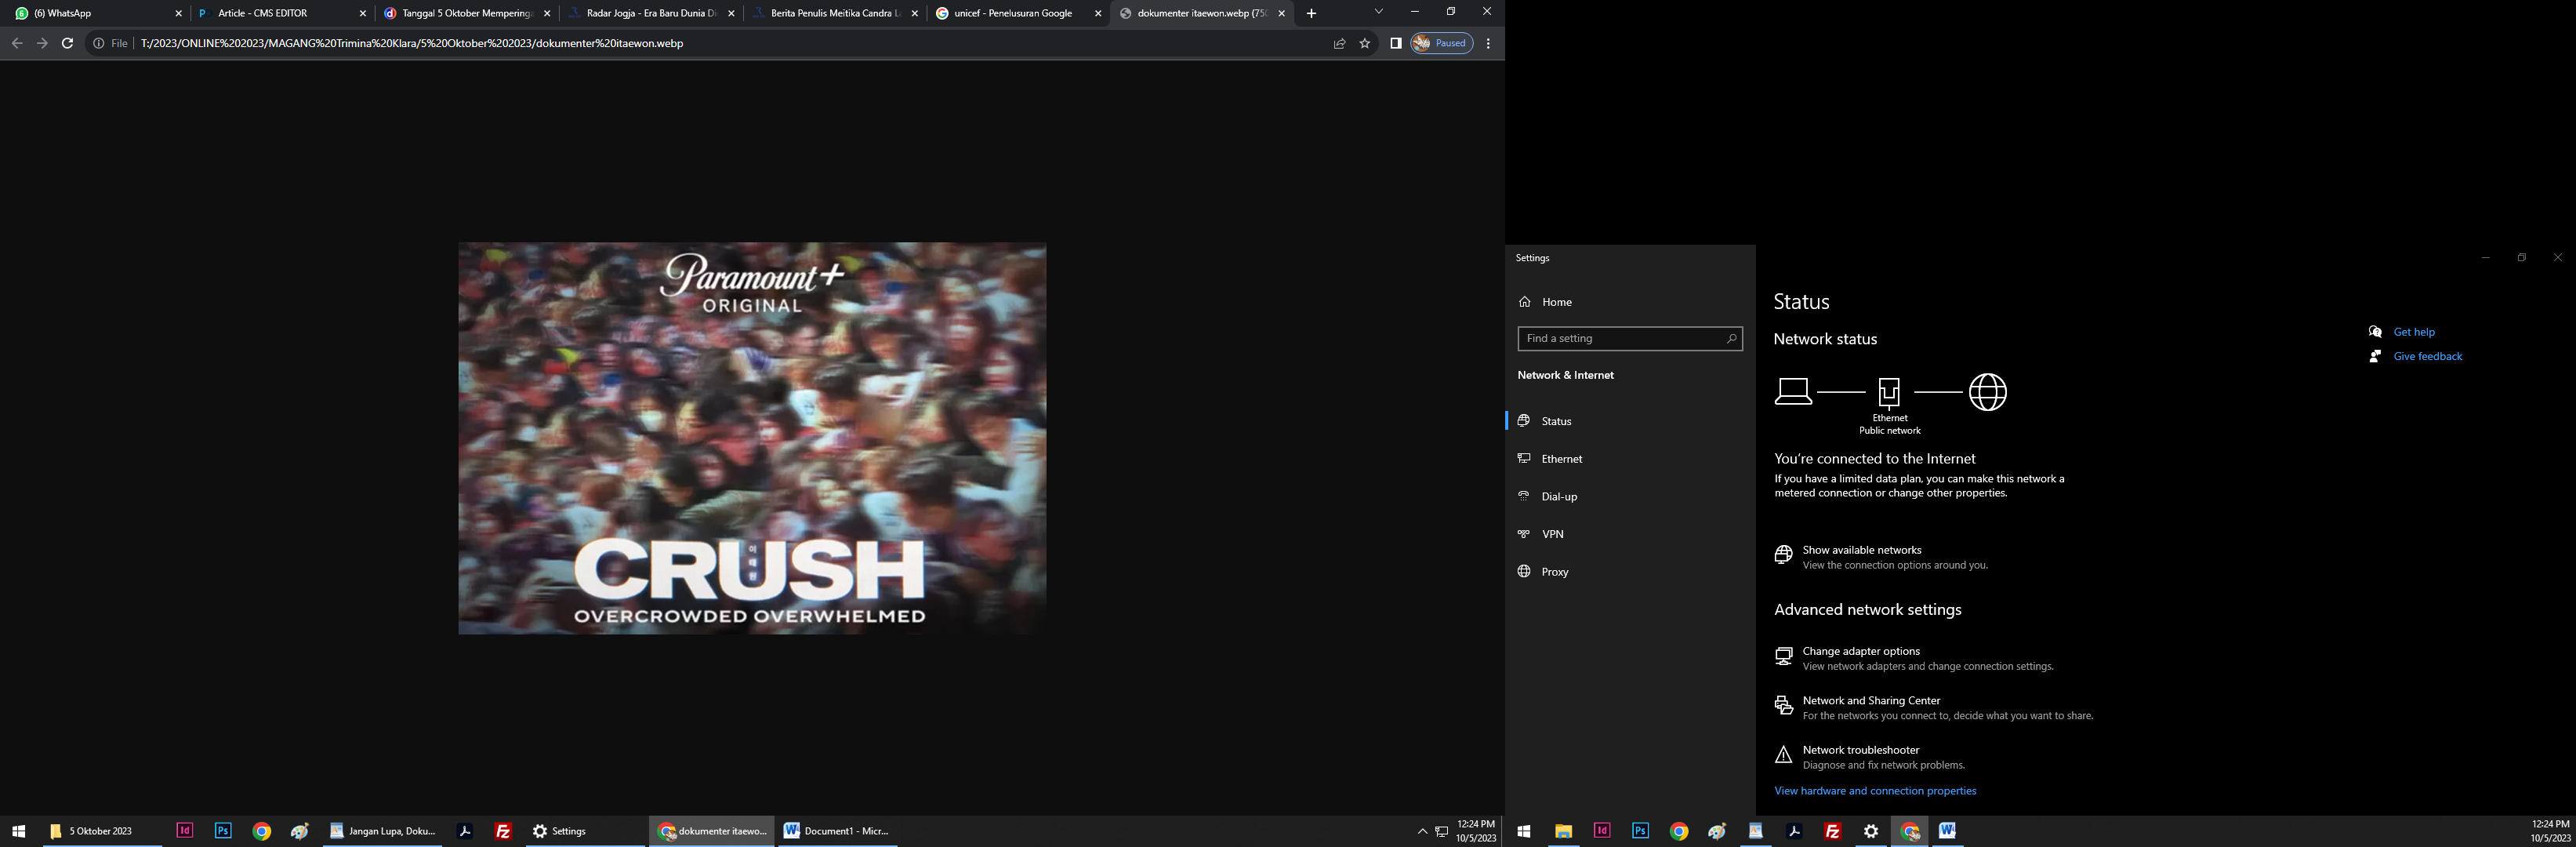The image size is (2576, 847).
Task: Open the Jangan Lupa, Doku... taskbar window
Action: pos(383,831)
